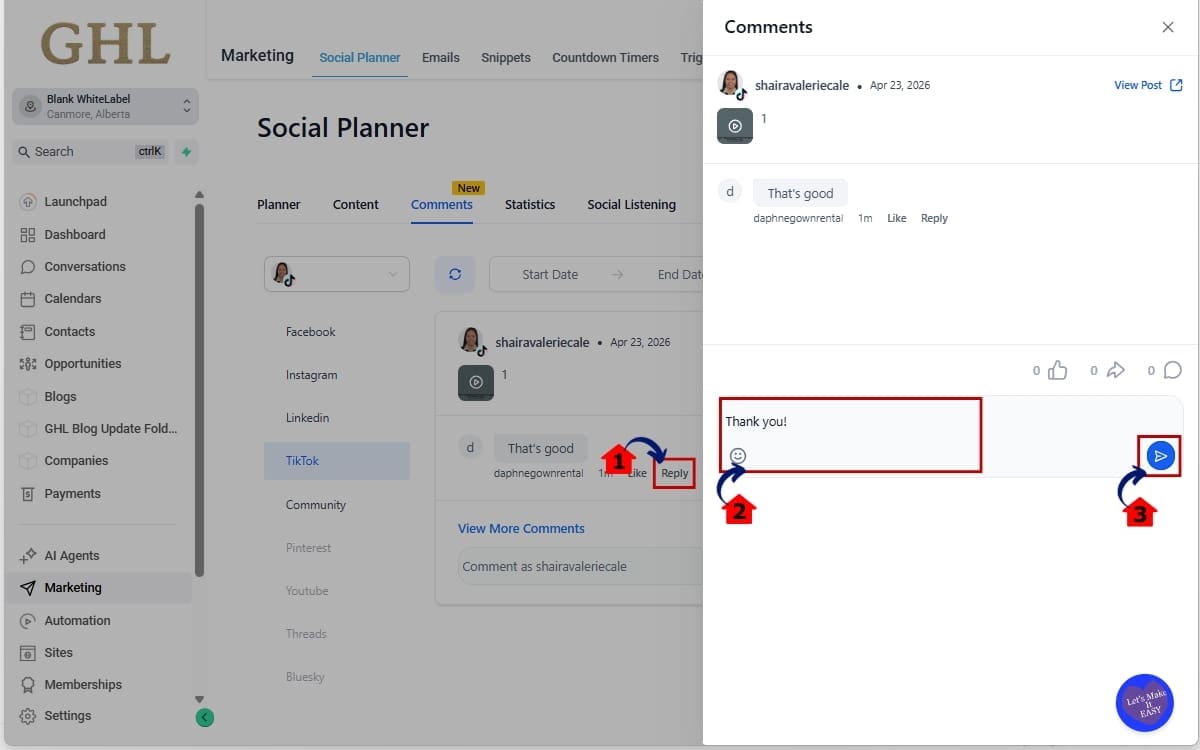The image size is (1200, 750).
Task: Collapse sidebar with green arrow button
Action: coord(205,717)
